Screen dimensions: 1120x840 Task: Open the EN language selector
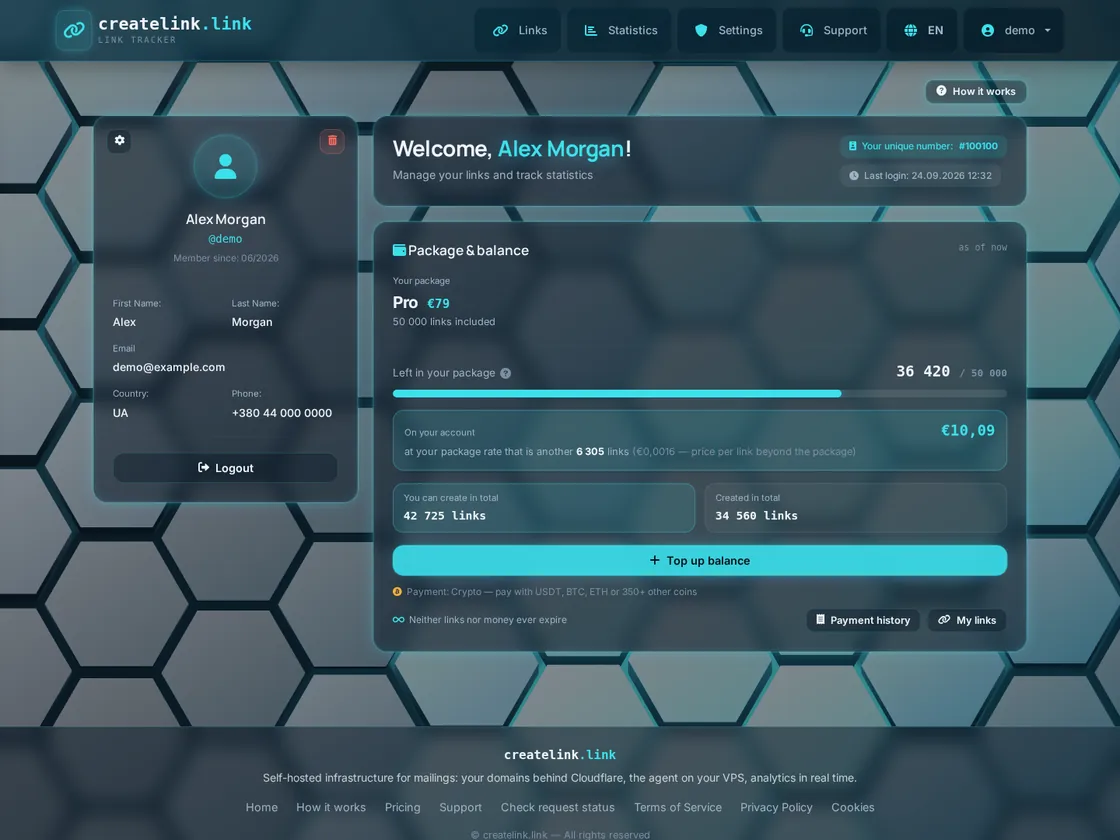pyautogui.click(x=923, y=30)
